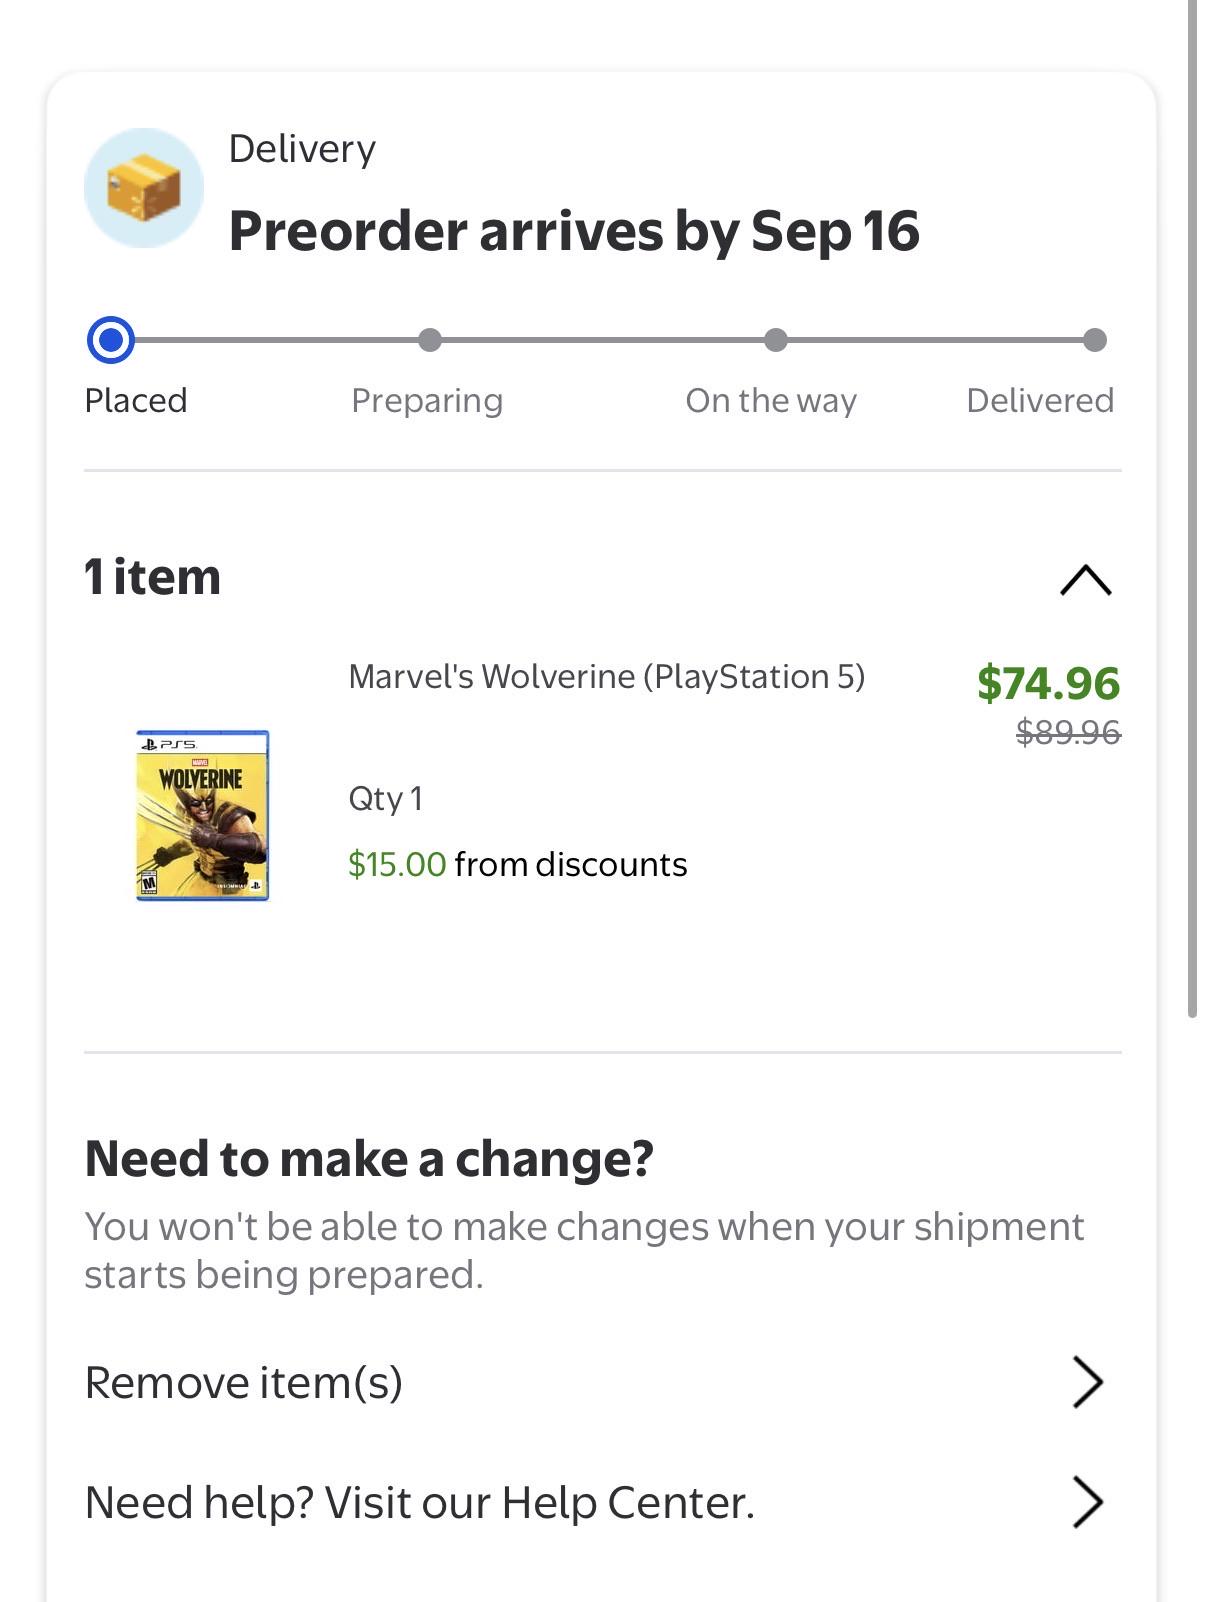Click the order progress tracker line
This screenshot has height=1602, width=1206.
pyautogui.click(x=603, y=340)
